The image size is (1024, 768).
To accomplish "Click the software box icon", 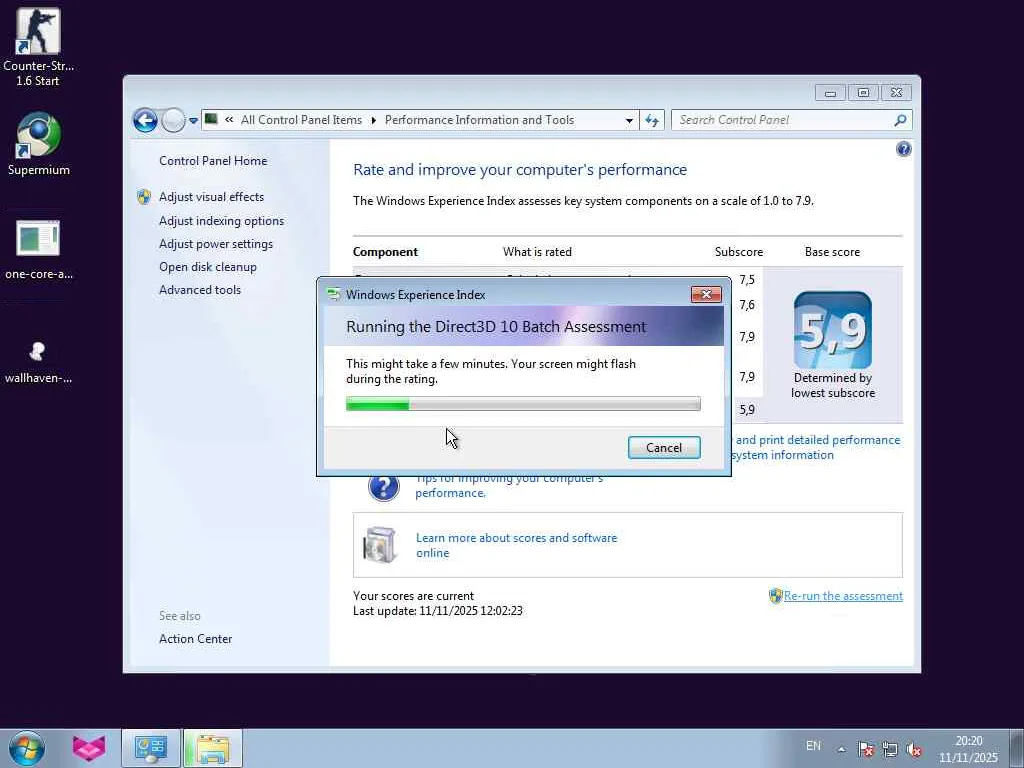I will [x=379, y=545].
